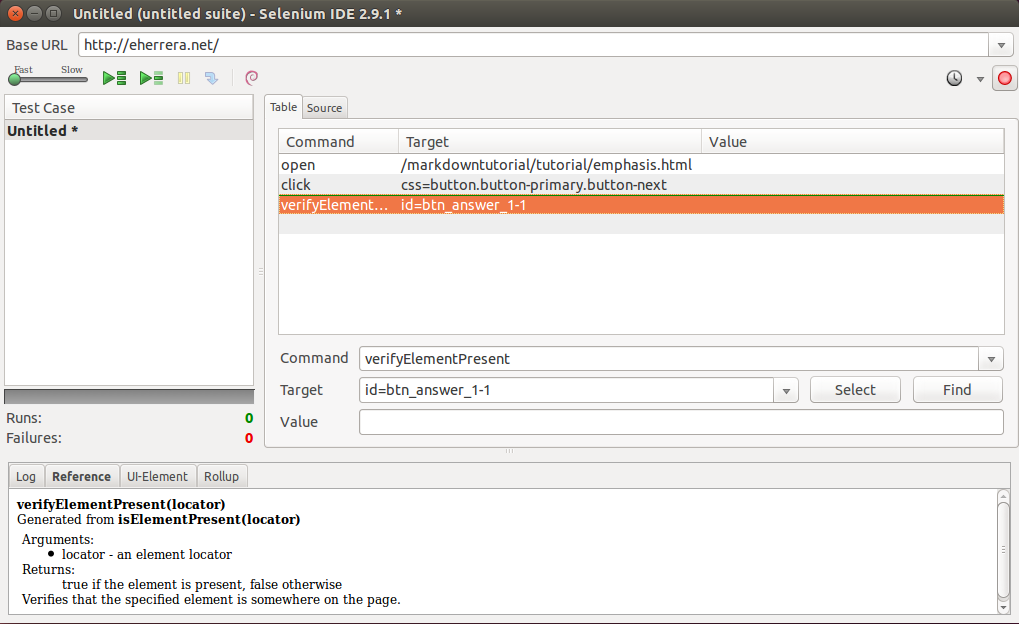Open the UI-Element tab

[x=157, y=476]
